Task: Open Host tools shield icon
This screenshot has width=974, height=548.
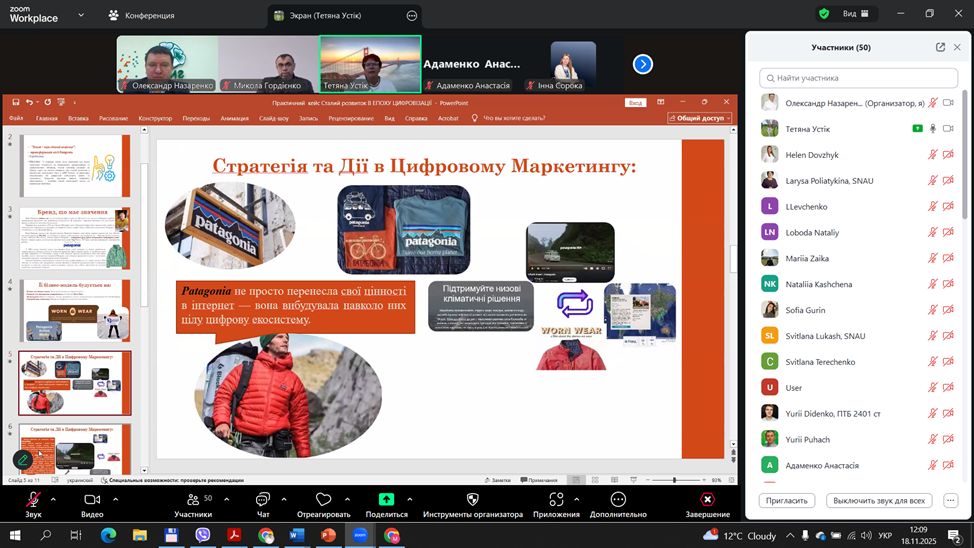Action: point(473,499)
